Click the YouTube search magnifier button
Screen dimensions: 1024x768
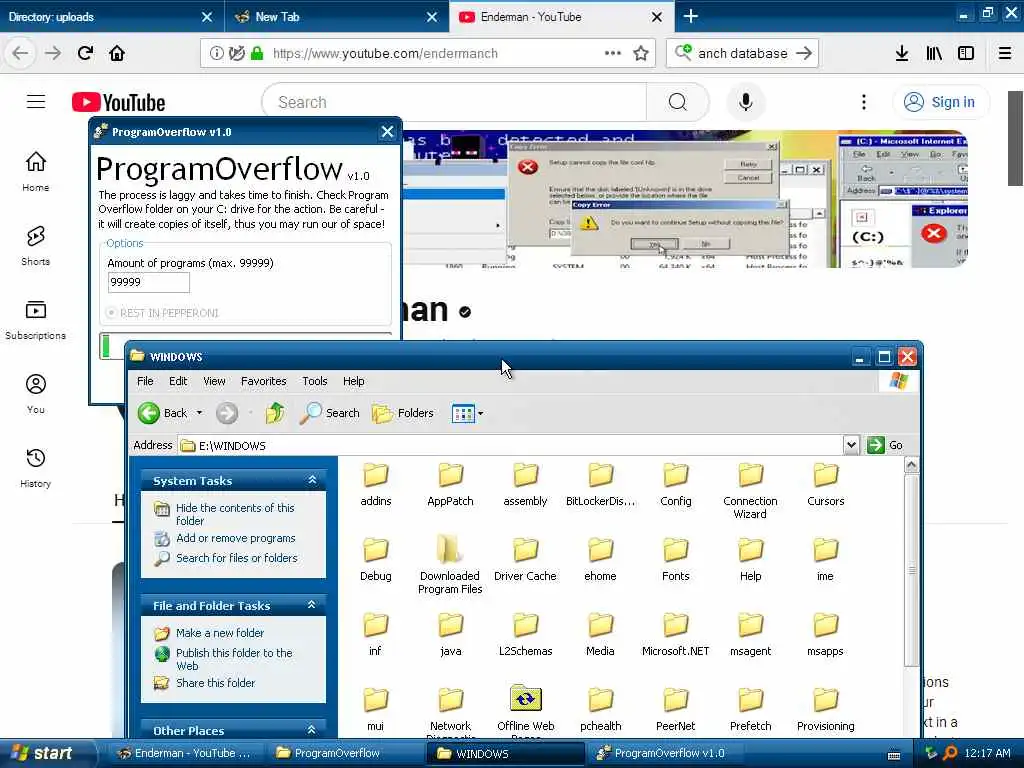coord(677,102)
